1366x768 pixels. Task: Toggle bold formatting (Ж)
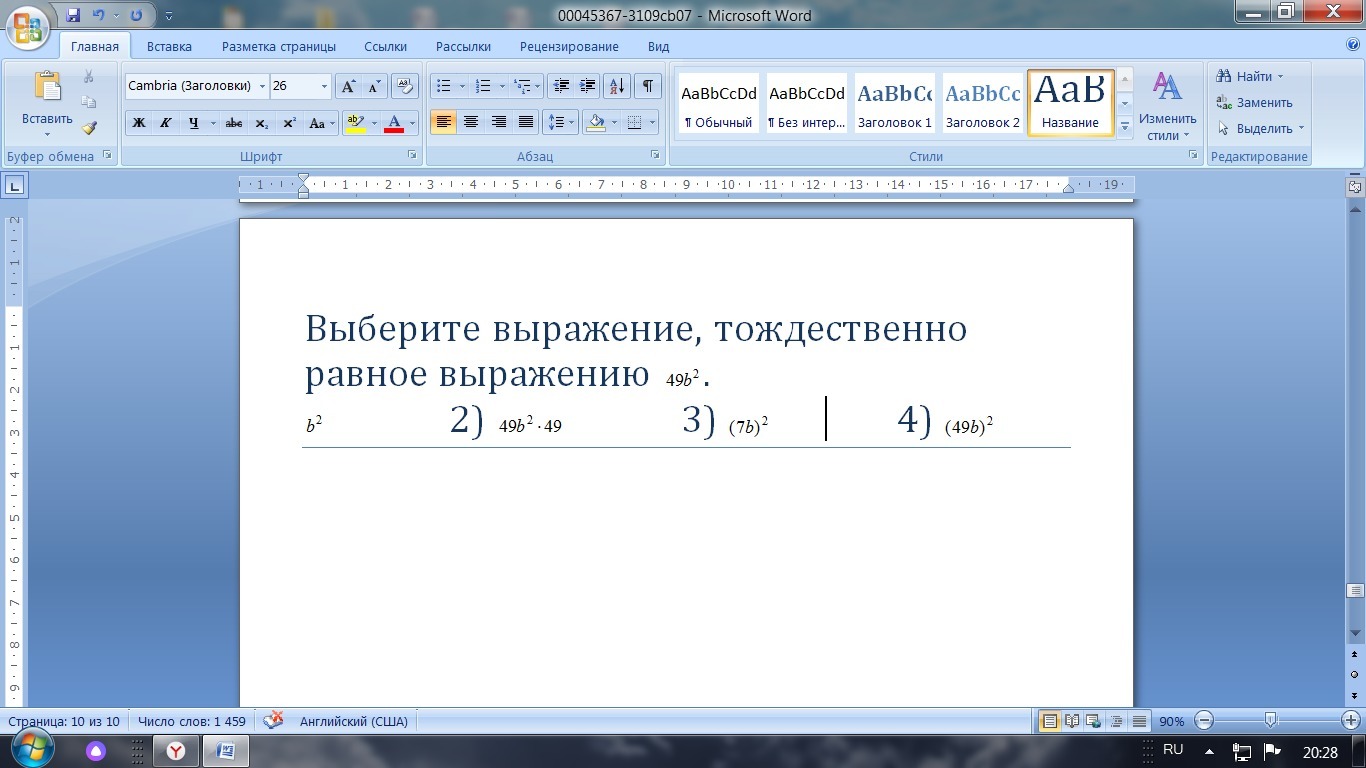tap(139, 123)
